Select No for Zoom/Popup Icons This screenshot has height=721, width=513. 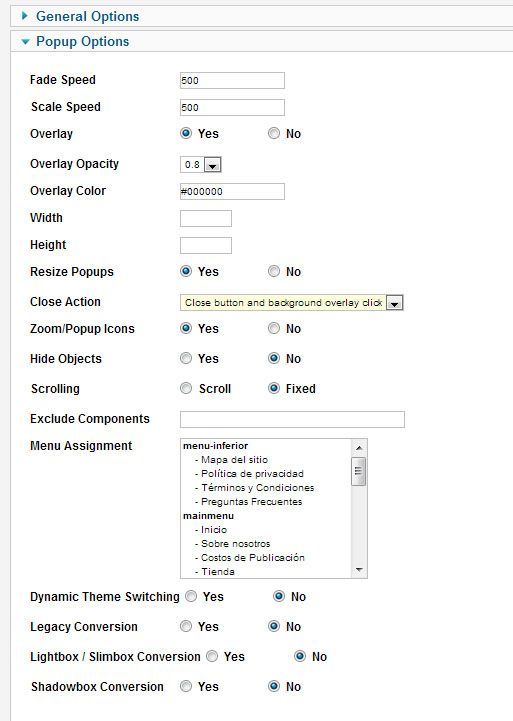[x=274, y=328]
